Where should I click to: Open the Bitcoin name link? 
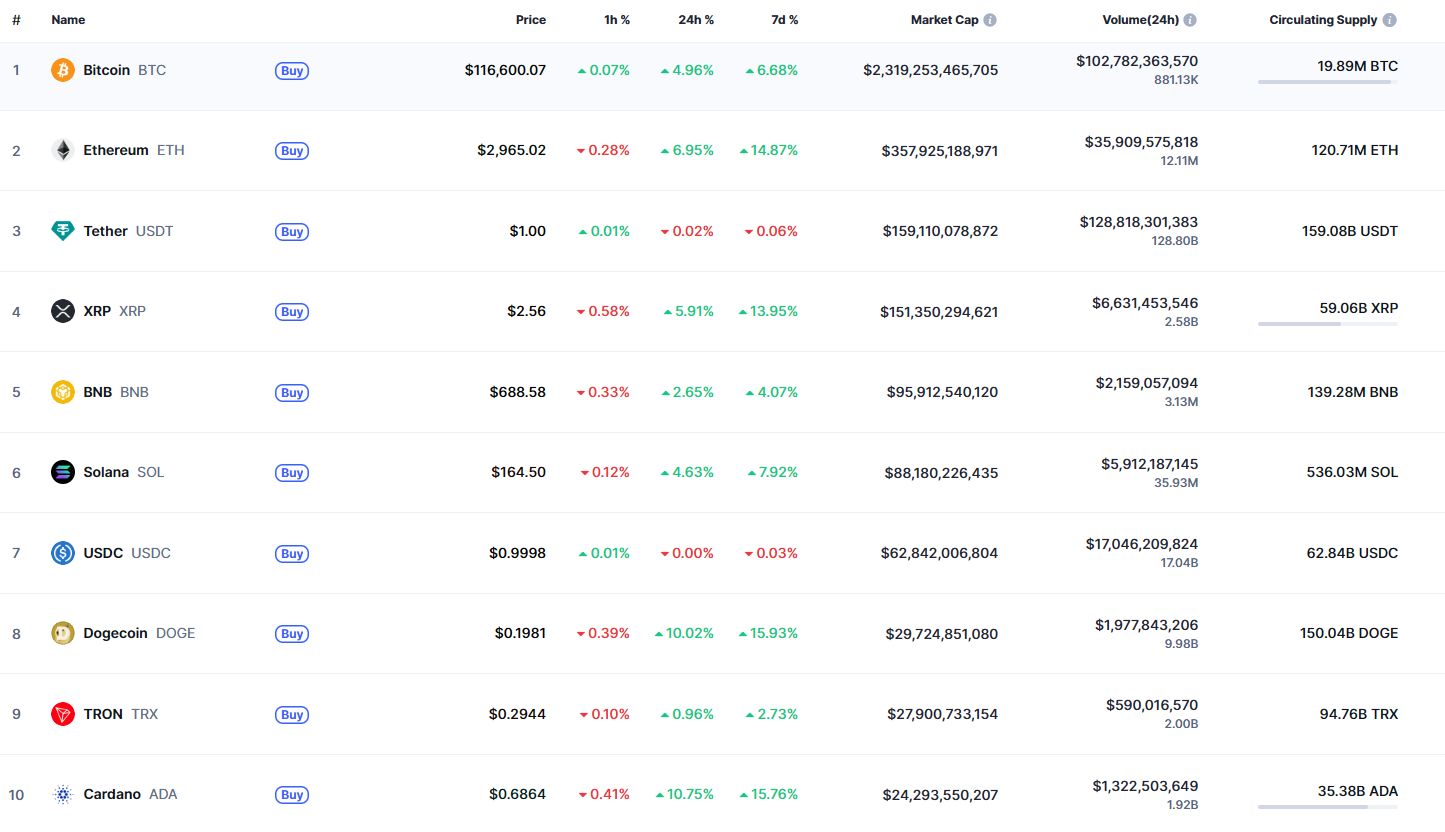tap(107, 70)
